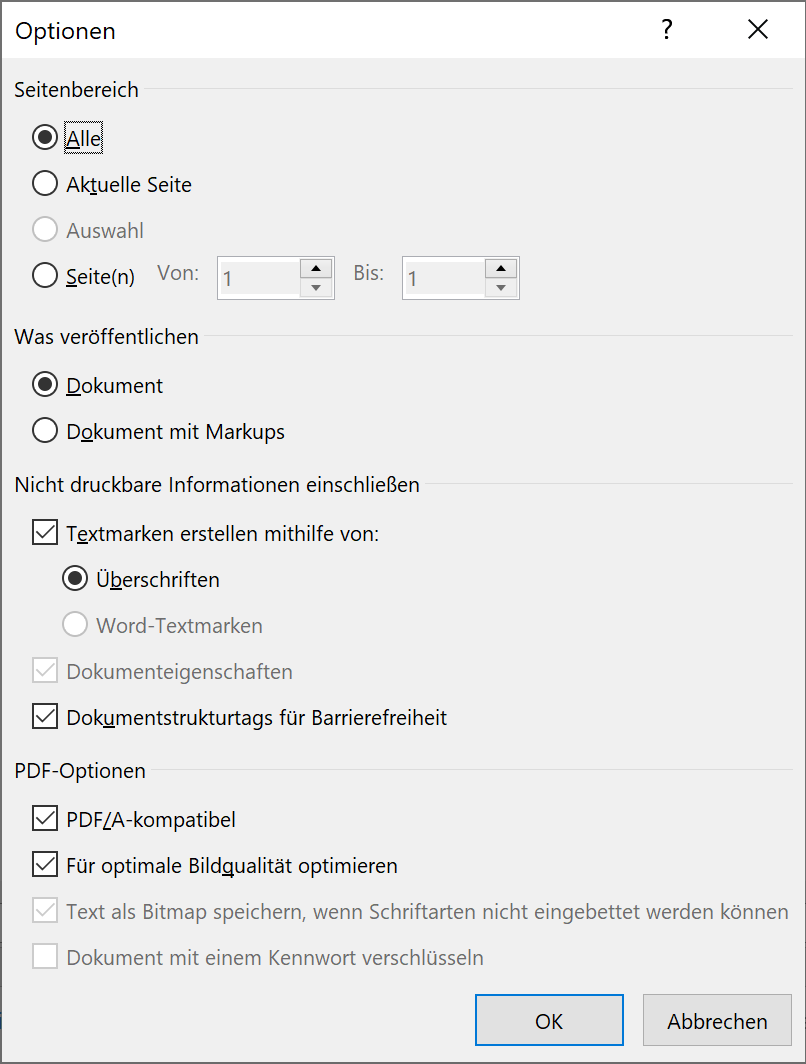806x1064 pixels.
Task: Toggle Dokumentstrukturtags für Barrierefreiheit checkbox
Action: point(45,717)
